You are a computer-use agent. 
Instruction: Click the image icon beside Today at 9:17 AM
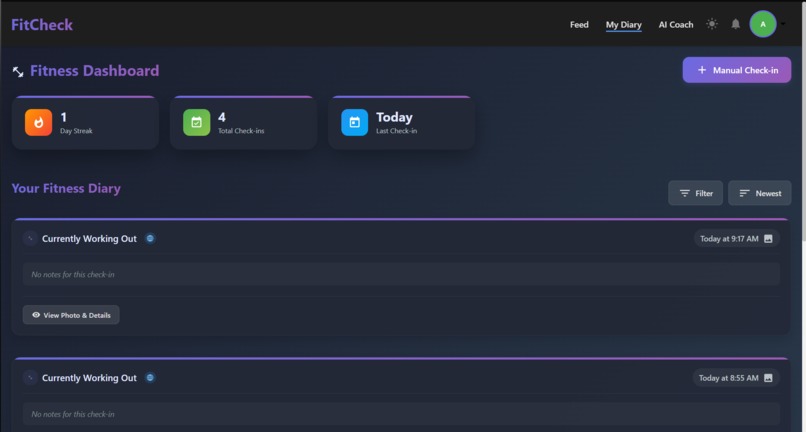(x=768, y=239)
